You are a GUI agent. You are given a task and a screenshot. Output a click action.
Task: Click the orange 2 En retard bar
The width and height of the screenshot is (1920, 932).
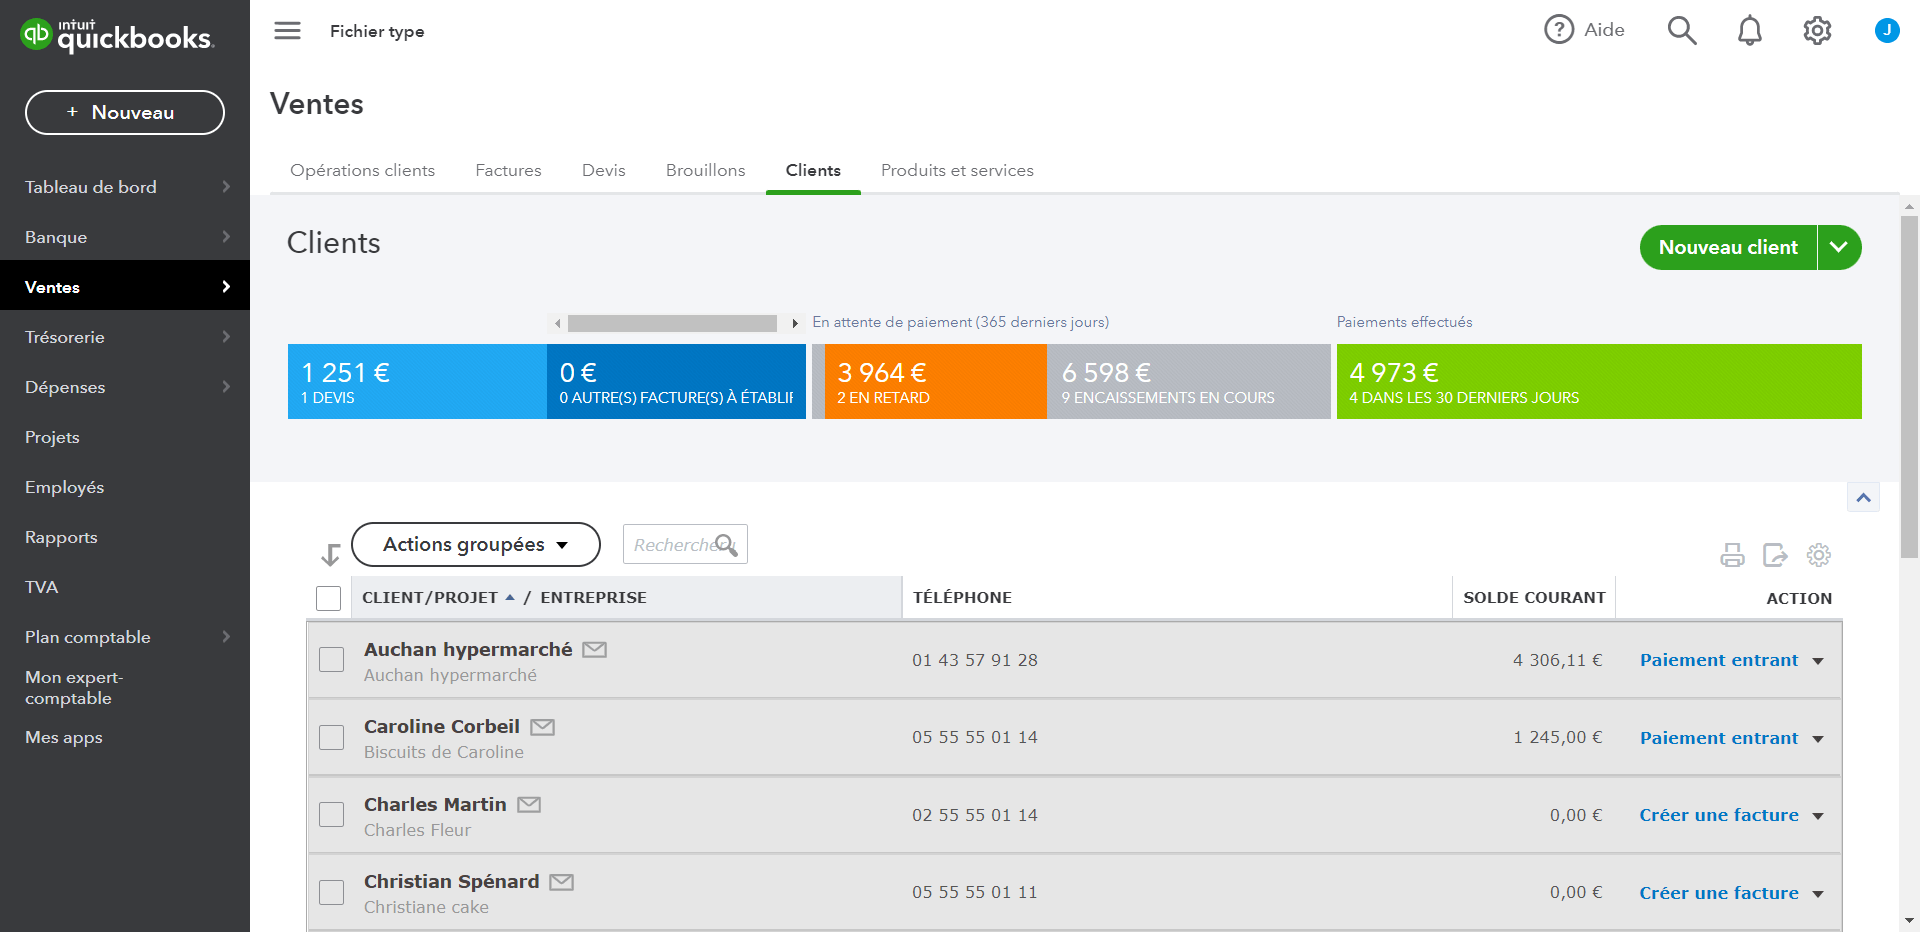[930, 382]
